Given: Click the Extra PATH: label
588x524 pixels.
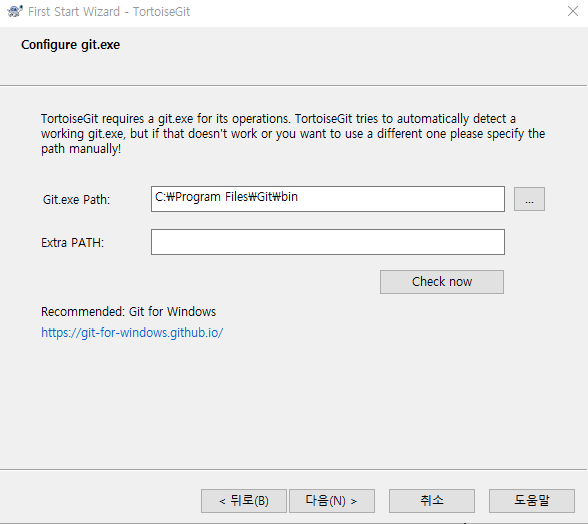Looking at the screenshot, I should coord(72,243).
